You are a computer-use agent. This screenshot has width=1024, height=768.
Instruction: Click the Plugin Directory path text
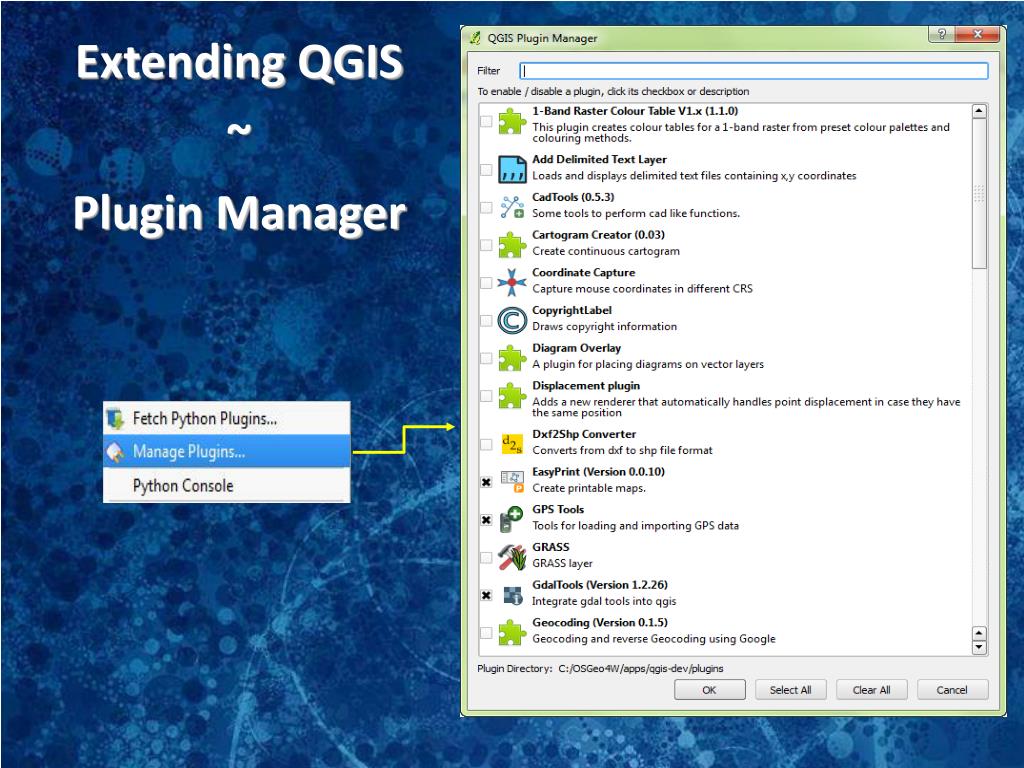[x=641, y=669]
